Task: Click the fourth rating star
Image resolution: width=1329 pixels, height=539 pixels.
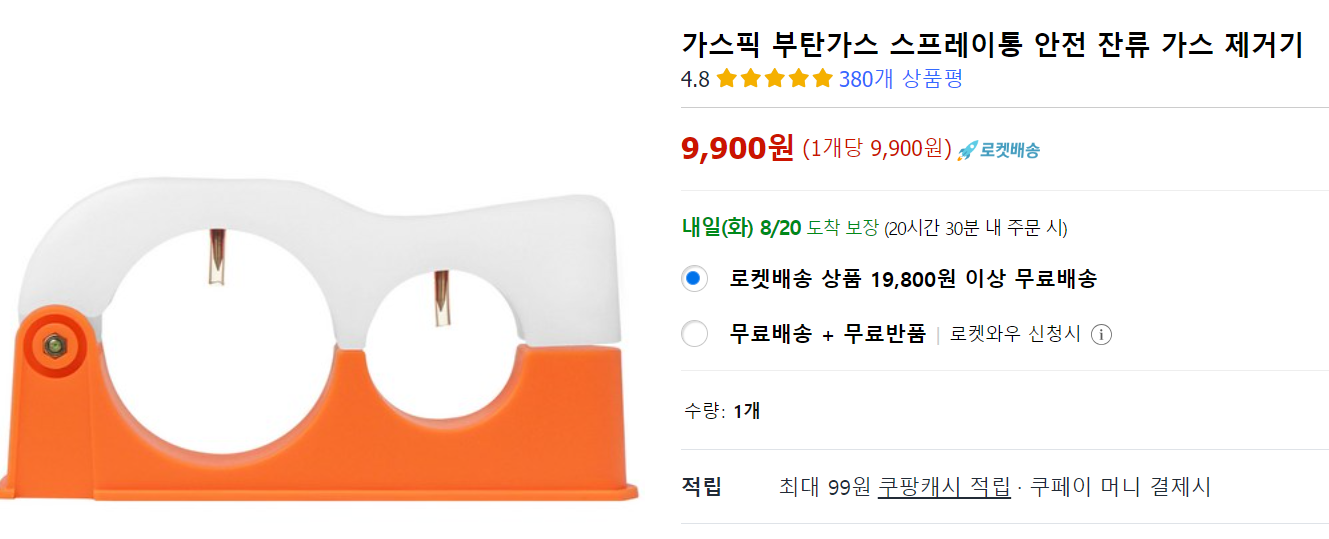Action: click(799, 79)
